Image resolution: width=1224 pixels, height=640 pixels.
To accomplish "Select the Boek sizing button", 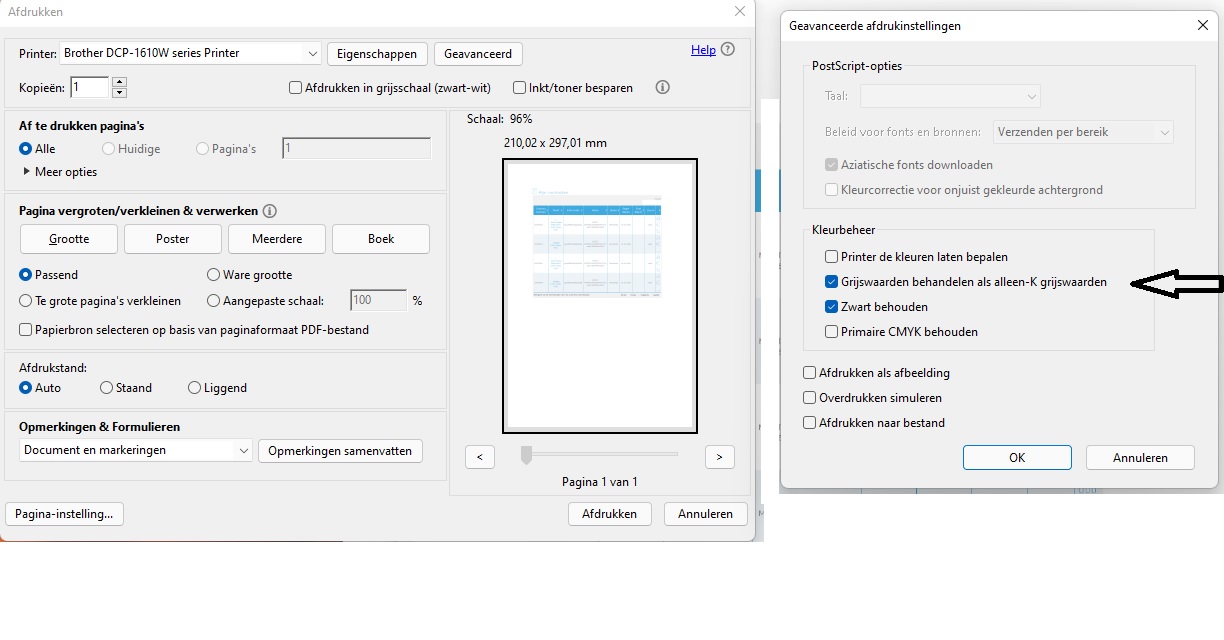I will pyautogui.click(x=381, y=239).
